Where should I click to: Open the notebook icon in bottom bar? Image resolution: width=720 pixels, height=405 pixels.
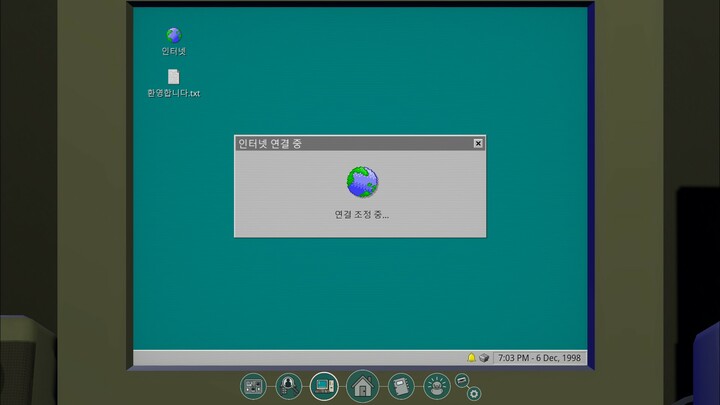coord(400,385)
